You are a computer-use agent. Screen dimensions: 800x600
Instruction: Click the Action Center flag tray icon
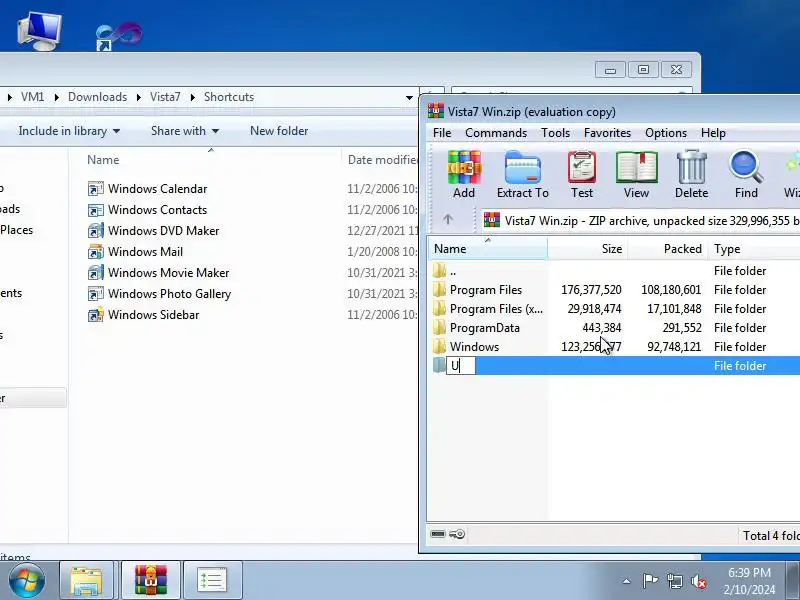pyautogui.click(x=650, y=581)
